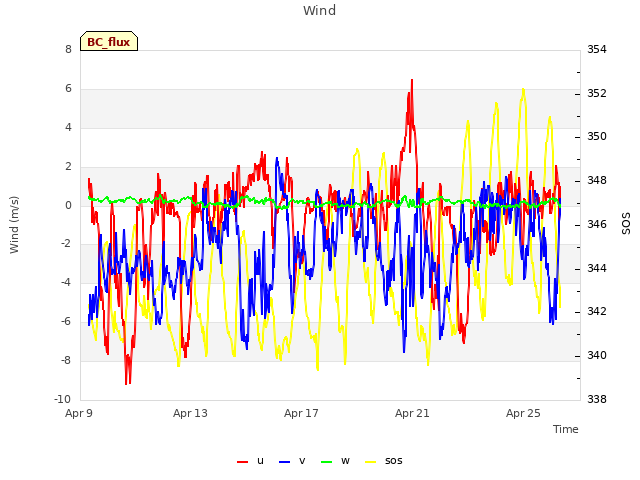Toggle the w series in legend
The height and width of the screenshot is (480, 640).
[335, 461]
